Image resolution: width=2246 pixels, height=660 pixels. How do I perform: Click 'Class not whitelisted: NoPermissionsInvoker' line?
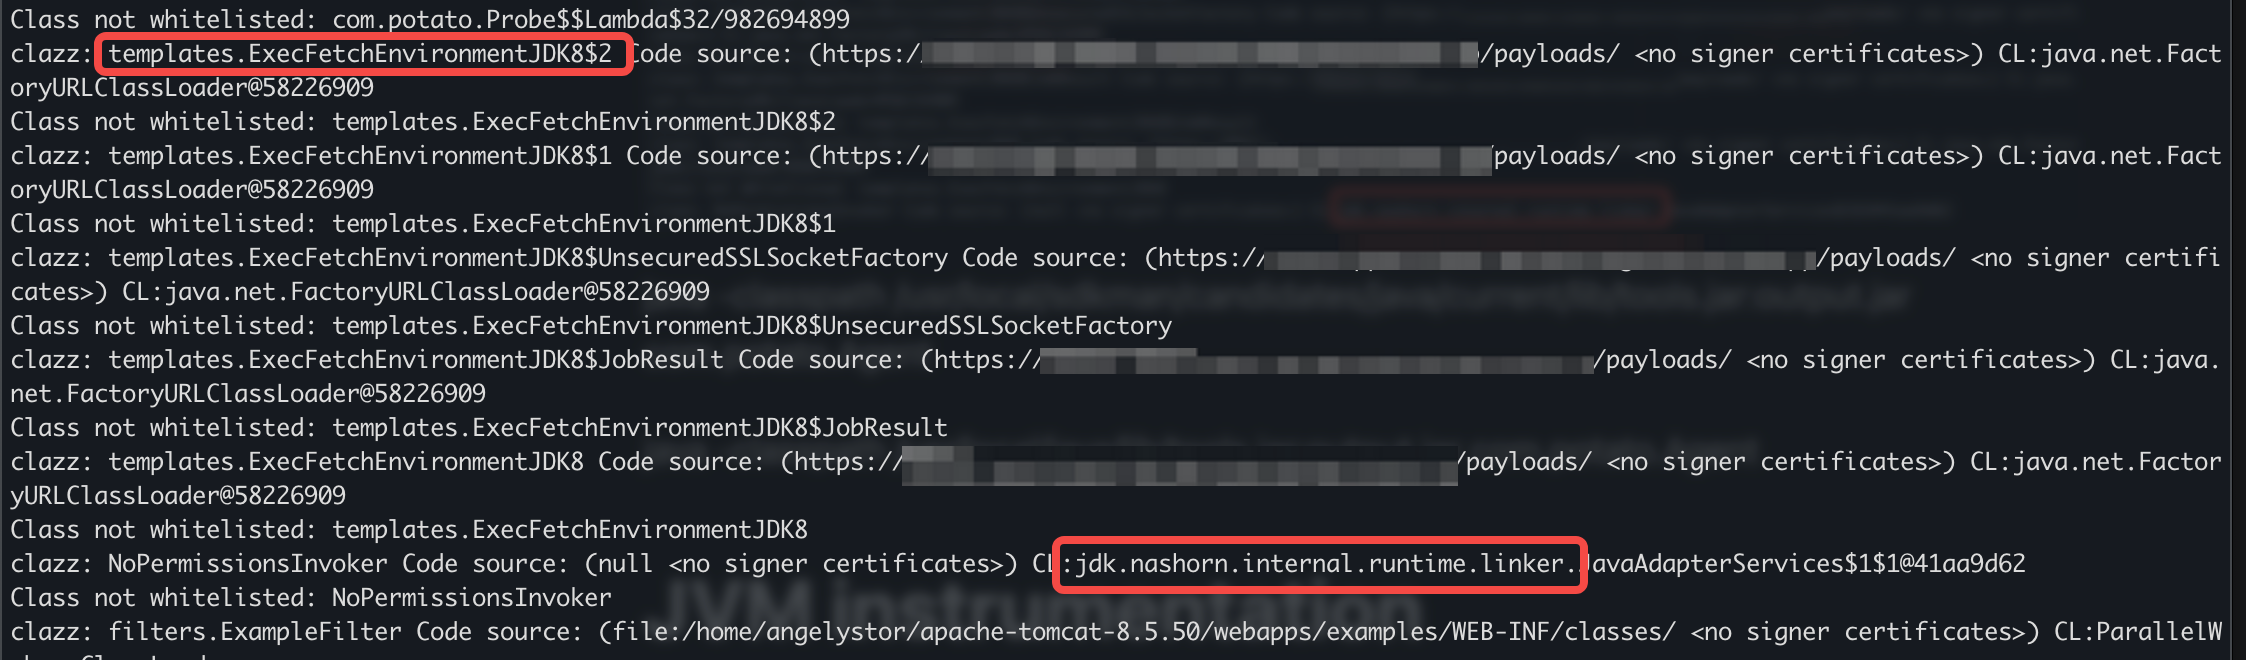[311, 598]
